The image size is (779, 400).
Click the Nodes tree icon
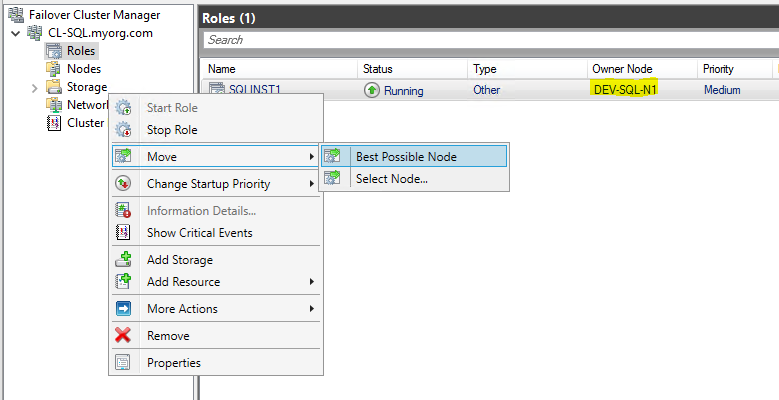click(x=54, y=69)
